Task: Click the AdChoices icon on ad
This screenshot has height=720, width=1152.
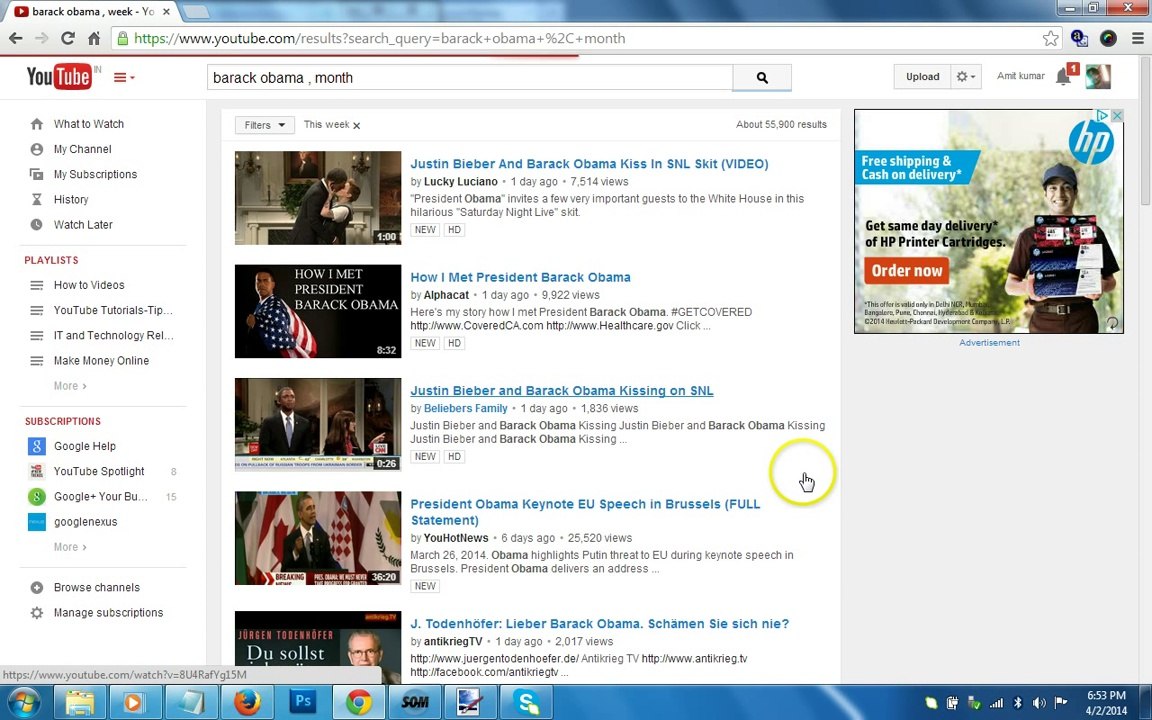Action: click(x=1103, y=116)
